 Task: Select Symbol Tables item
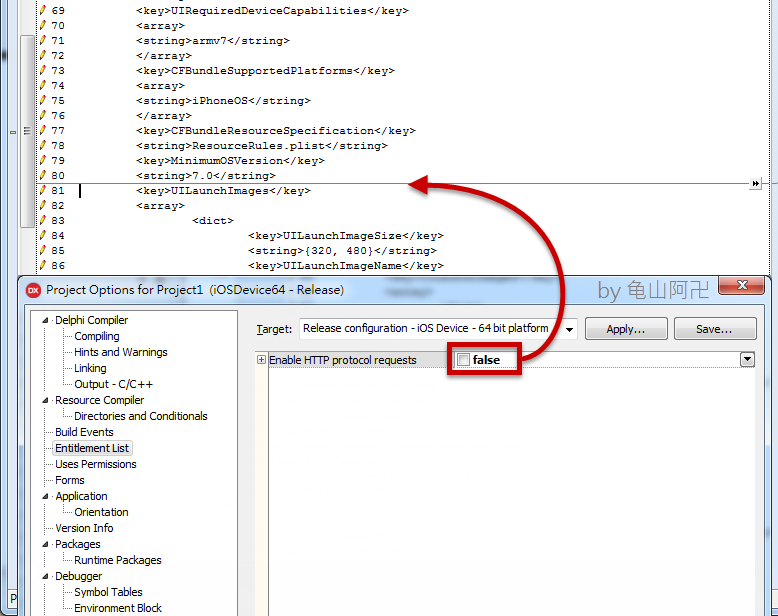pyautogui.click(x=108, y=592)
